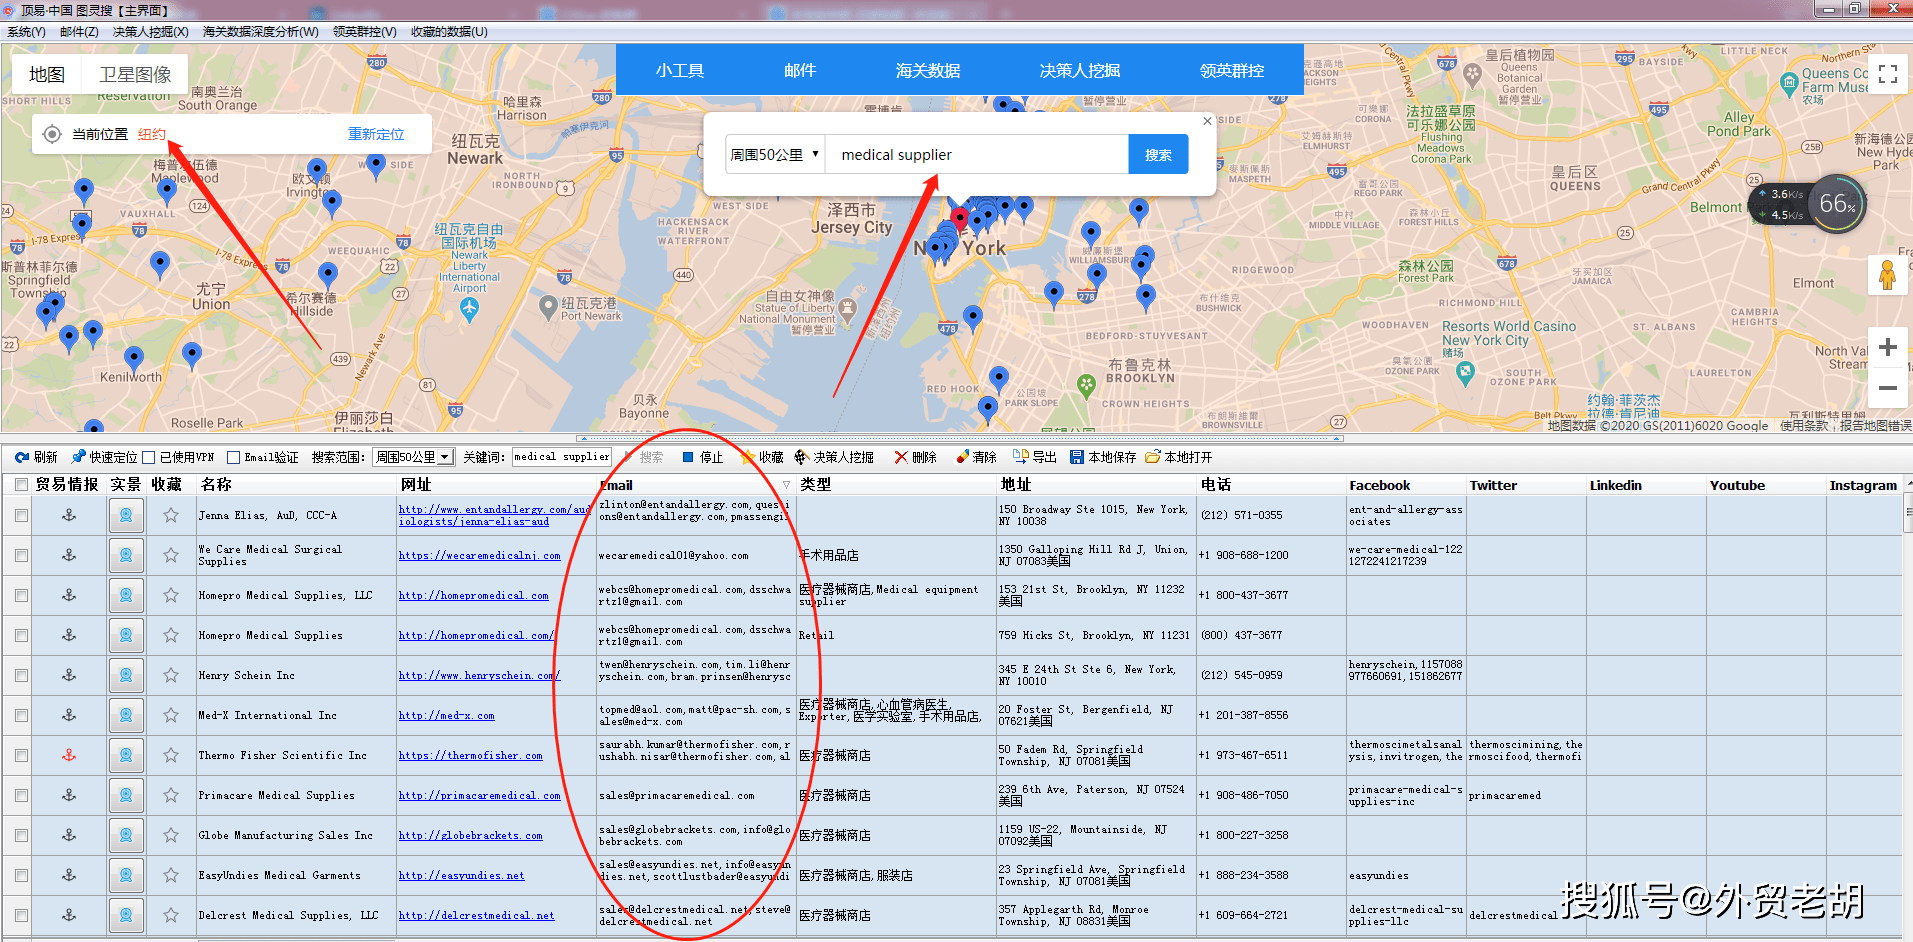Open customs data deep analysis menu
The image size is (1913, 942).
coord(260,31)
